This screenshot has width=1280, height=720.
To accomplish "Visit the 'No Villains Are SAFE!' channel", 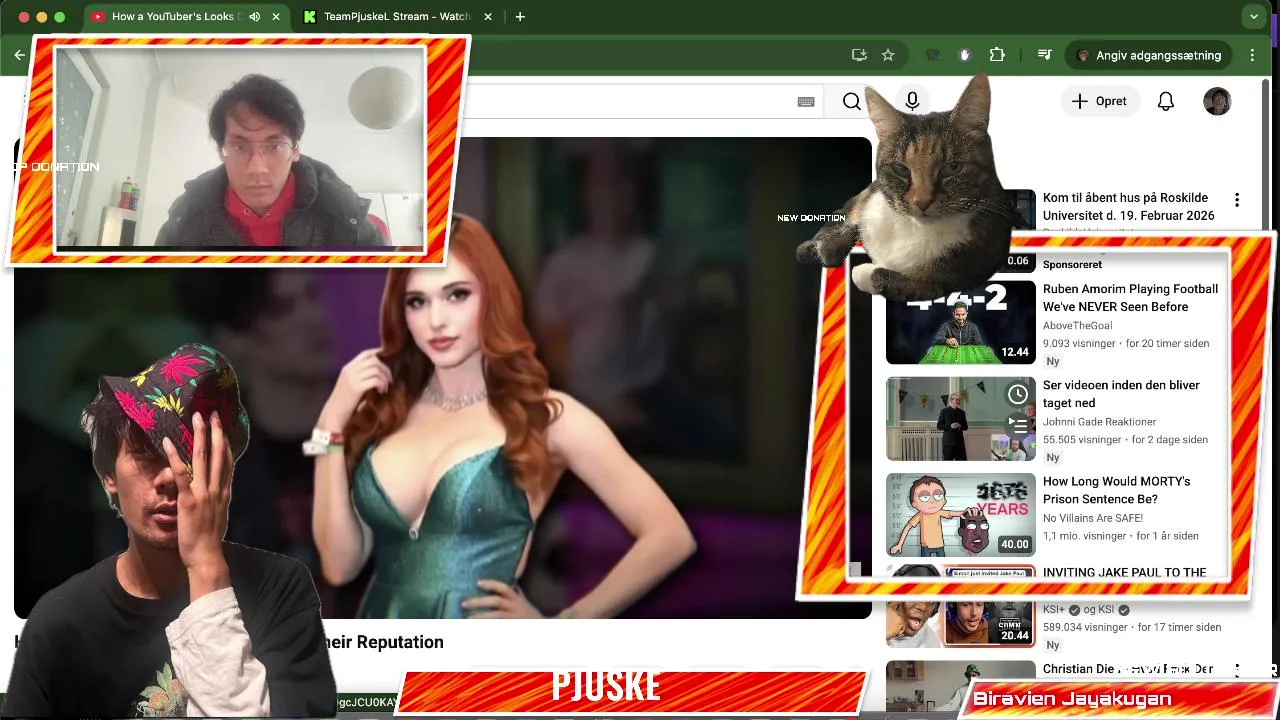I will tap(1093, 518).
